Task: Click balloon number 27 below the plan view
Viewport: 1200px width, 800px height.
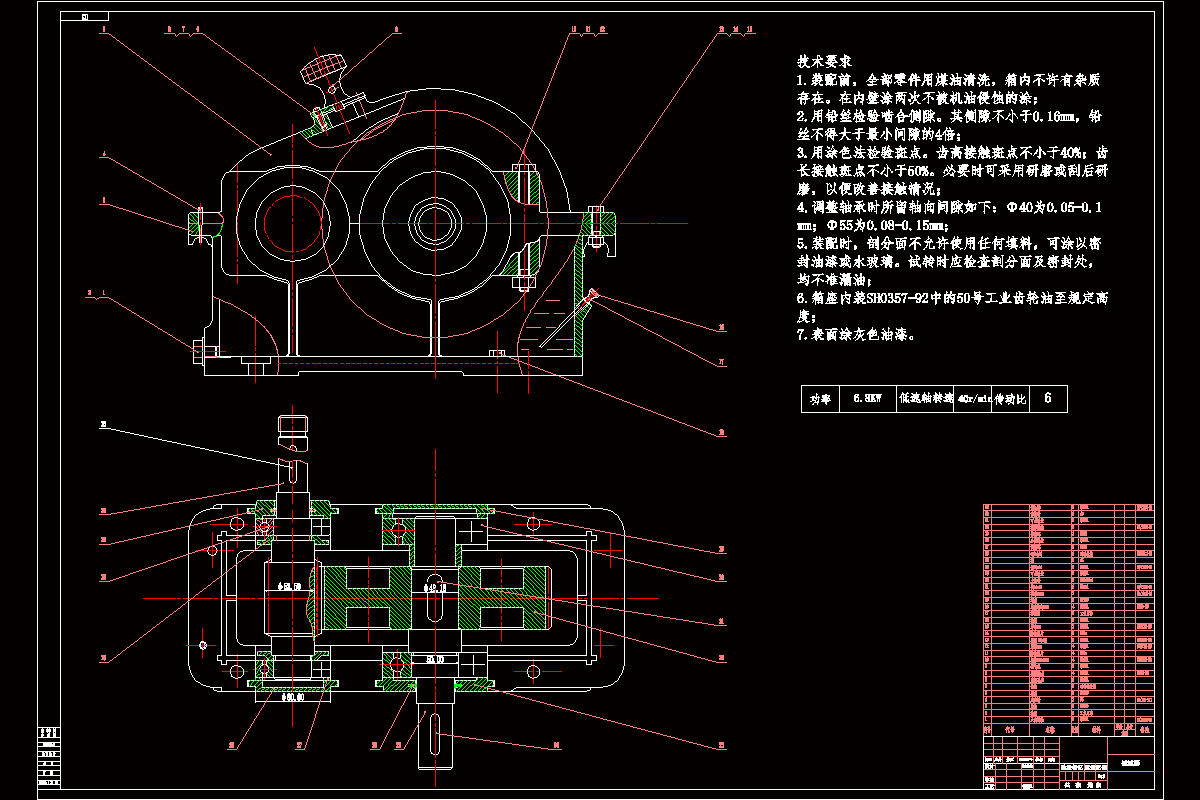Action: (298, 744)
